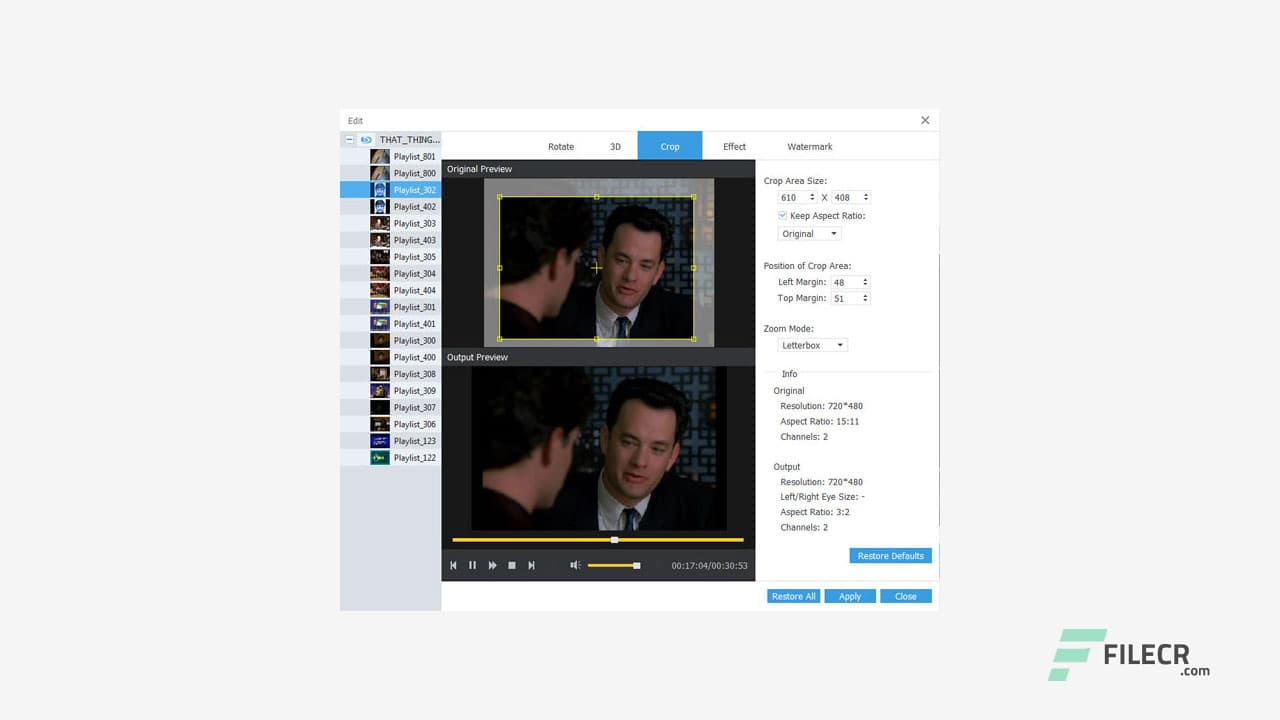Increase crop width with the up stepper

pos(810,194)
